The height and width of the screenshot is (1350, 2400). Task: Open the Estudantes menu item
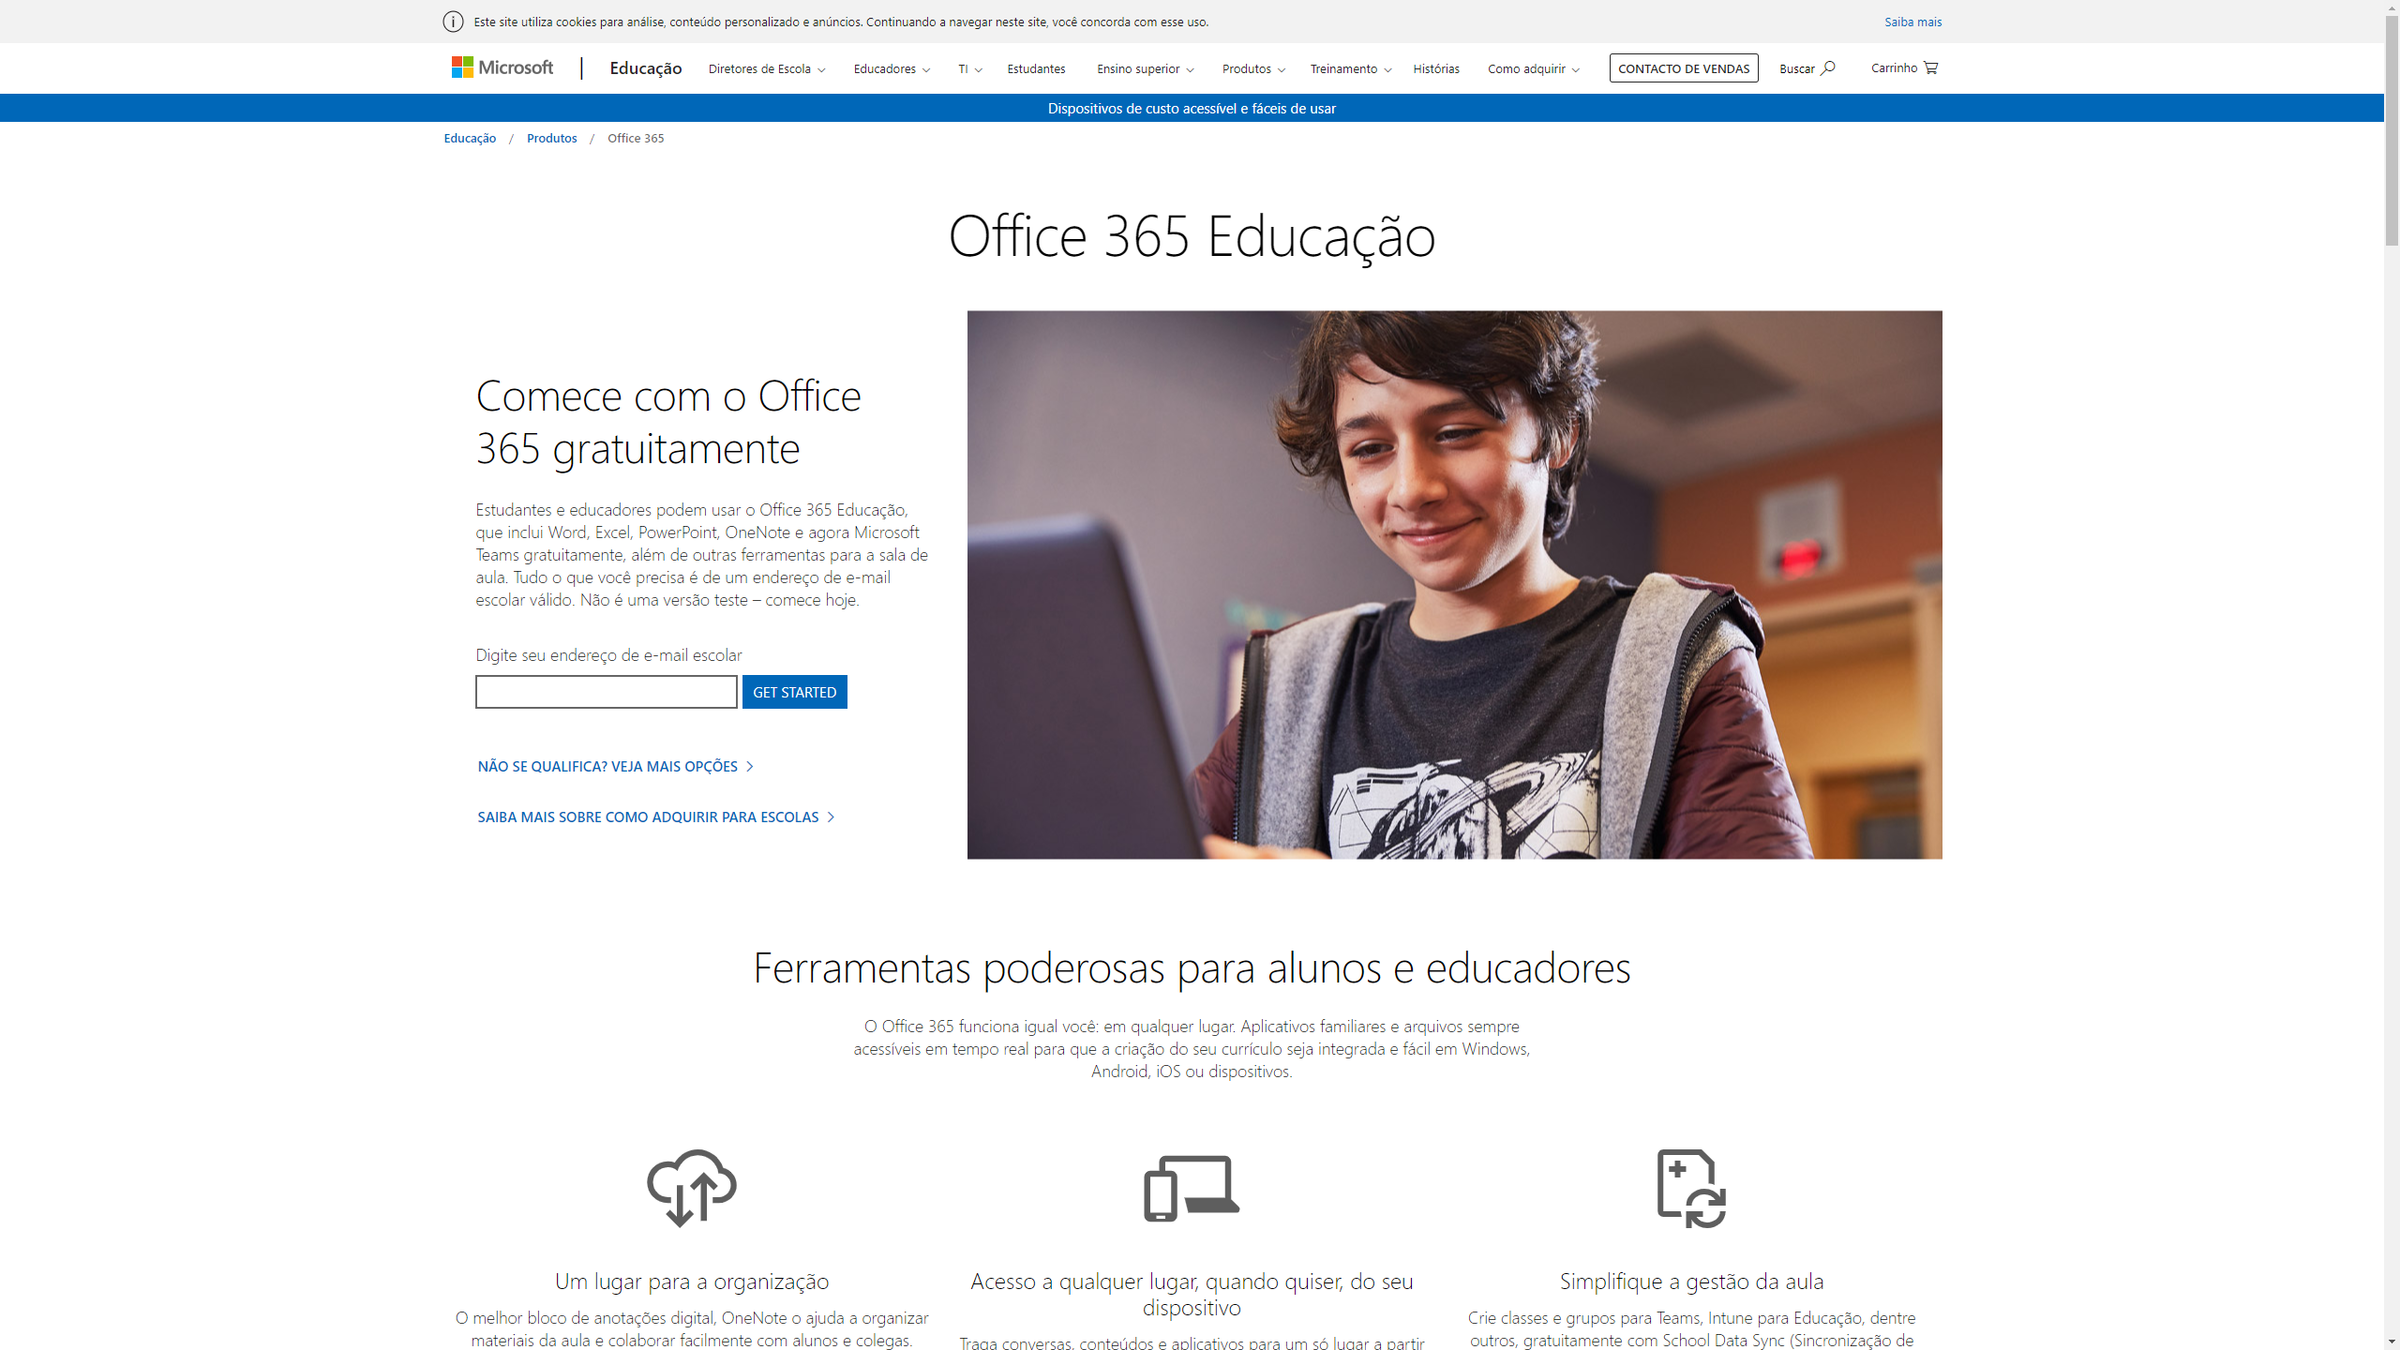tap(1036, 69)
